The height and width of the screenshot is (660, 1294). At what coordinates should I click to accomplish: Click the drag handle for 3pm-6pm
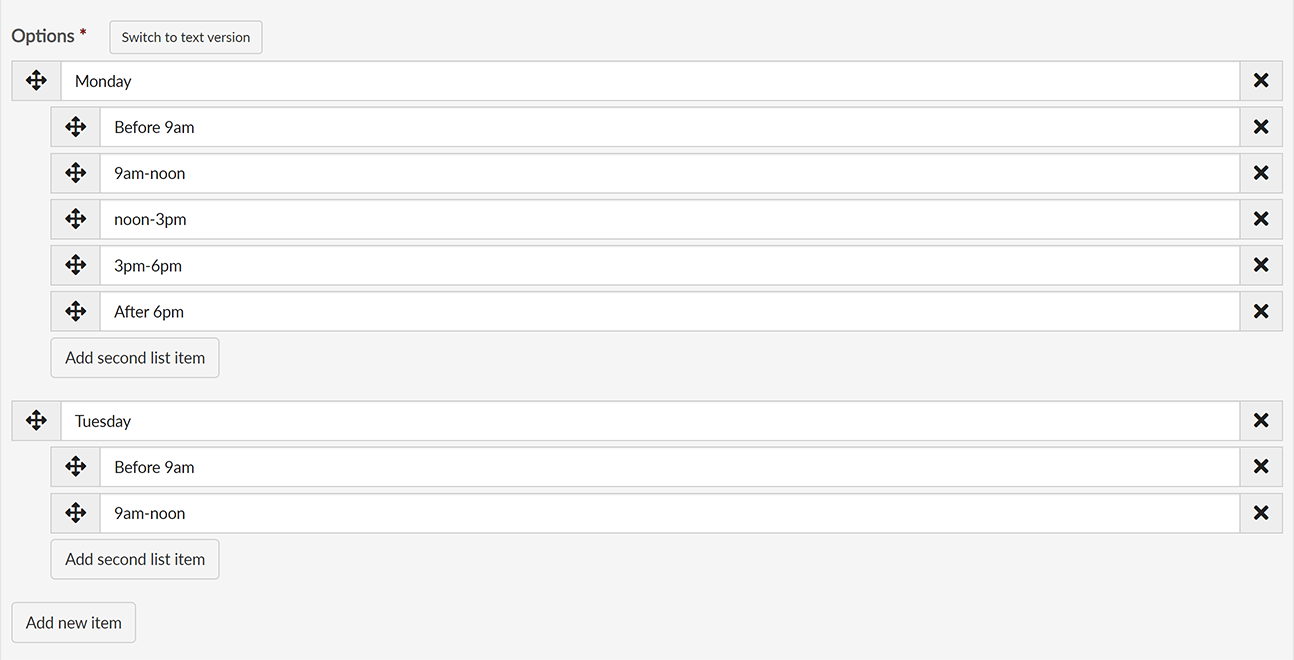pos(75,265)
